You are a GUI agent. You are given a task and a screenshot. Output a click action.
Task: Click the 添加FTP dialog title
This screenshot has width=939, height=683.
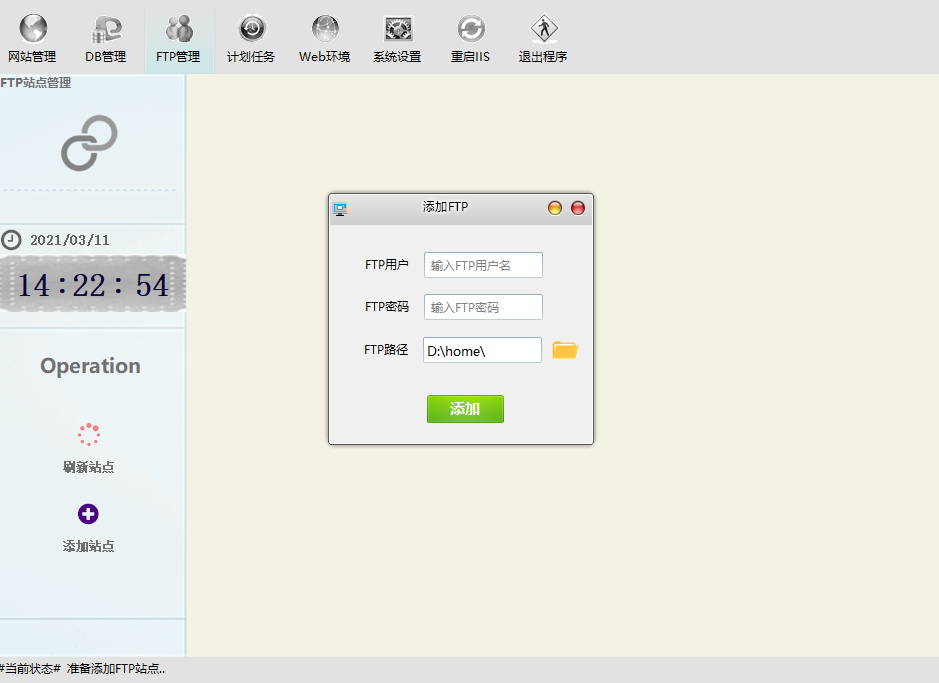(446, 207)
